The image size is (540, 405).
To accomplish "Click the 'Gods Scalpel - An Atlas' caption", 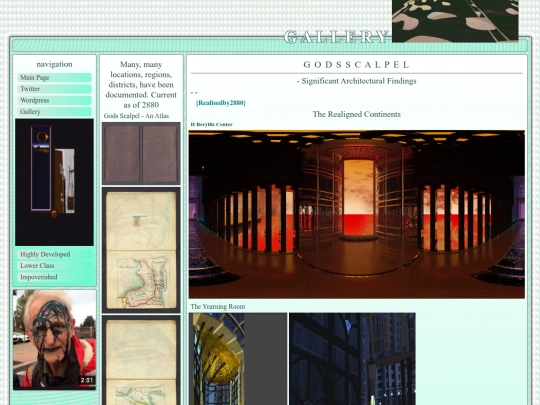I will click(136, 116).
